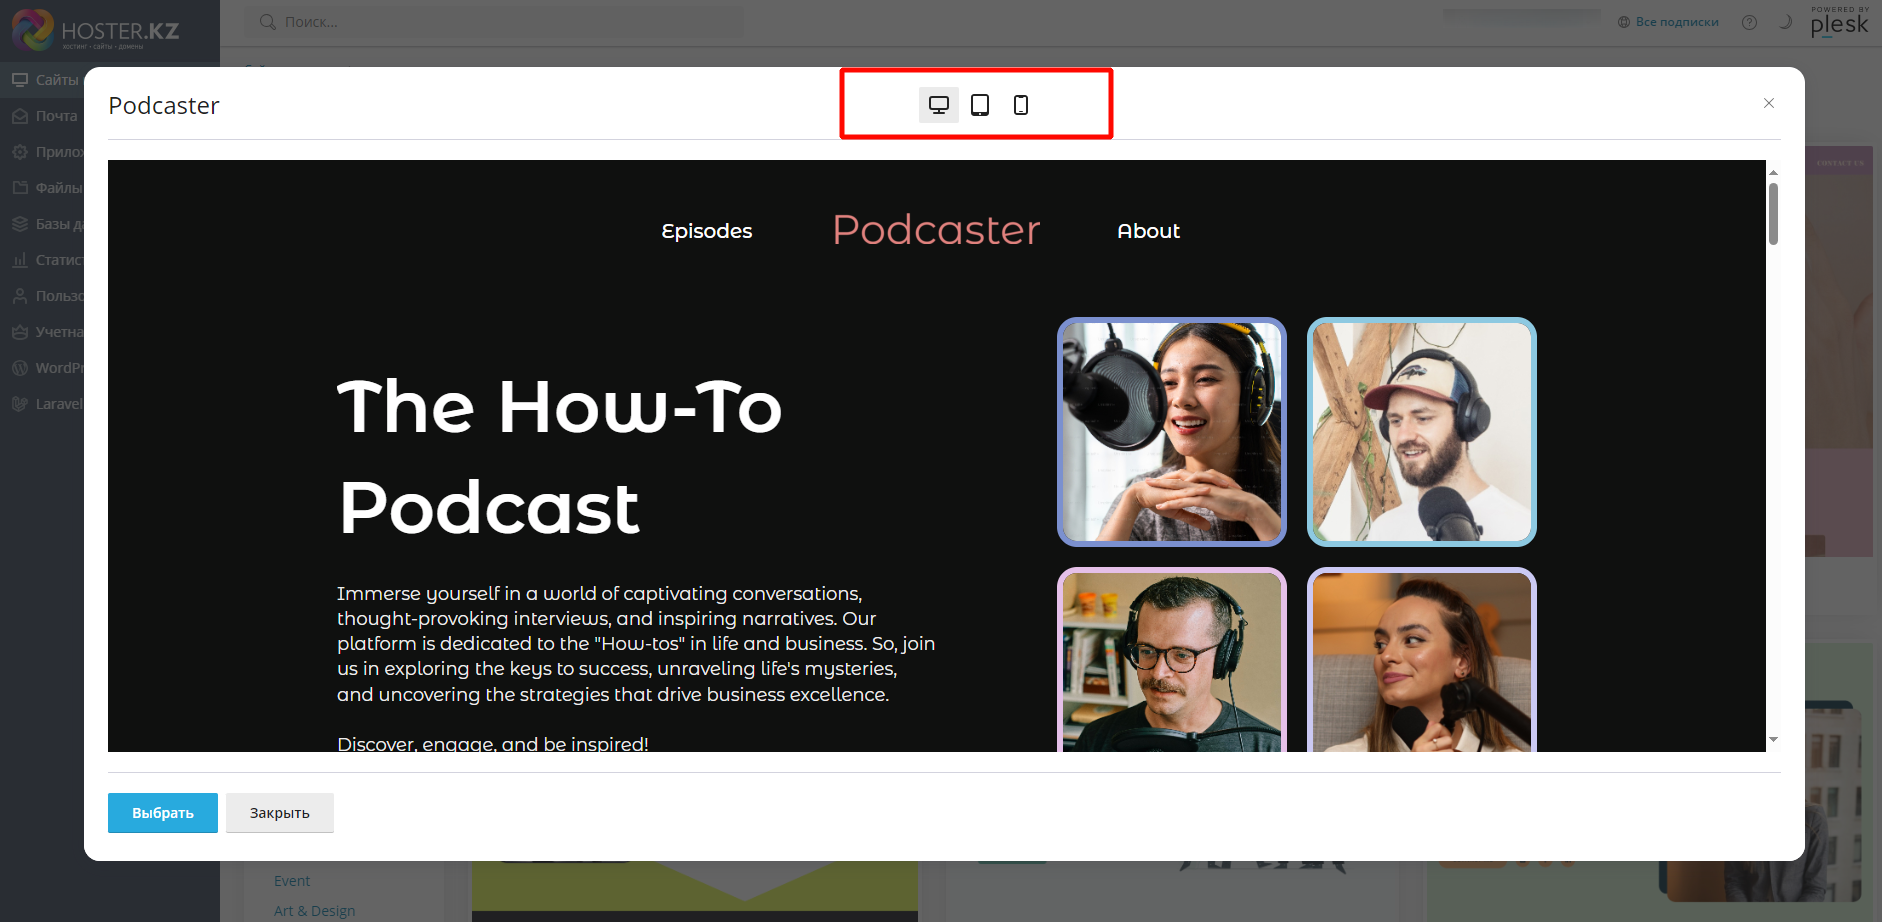The image size is (1882, 922).
Task: Click The How-To Podcast heading
Action: coord(560,457)
